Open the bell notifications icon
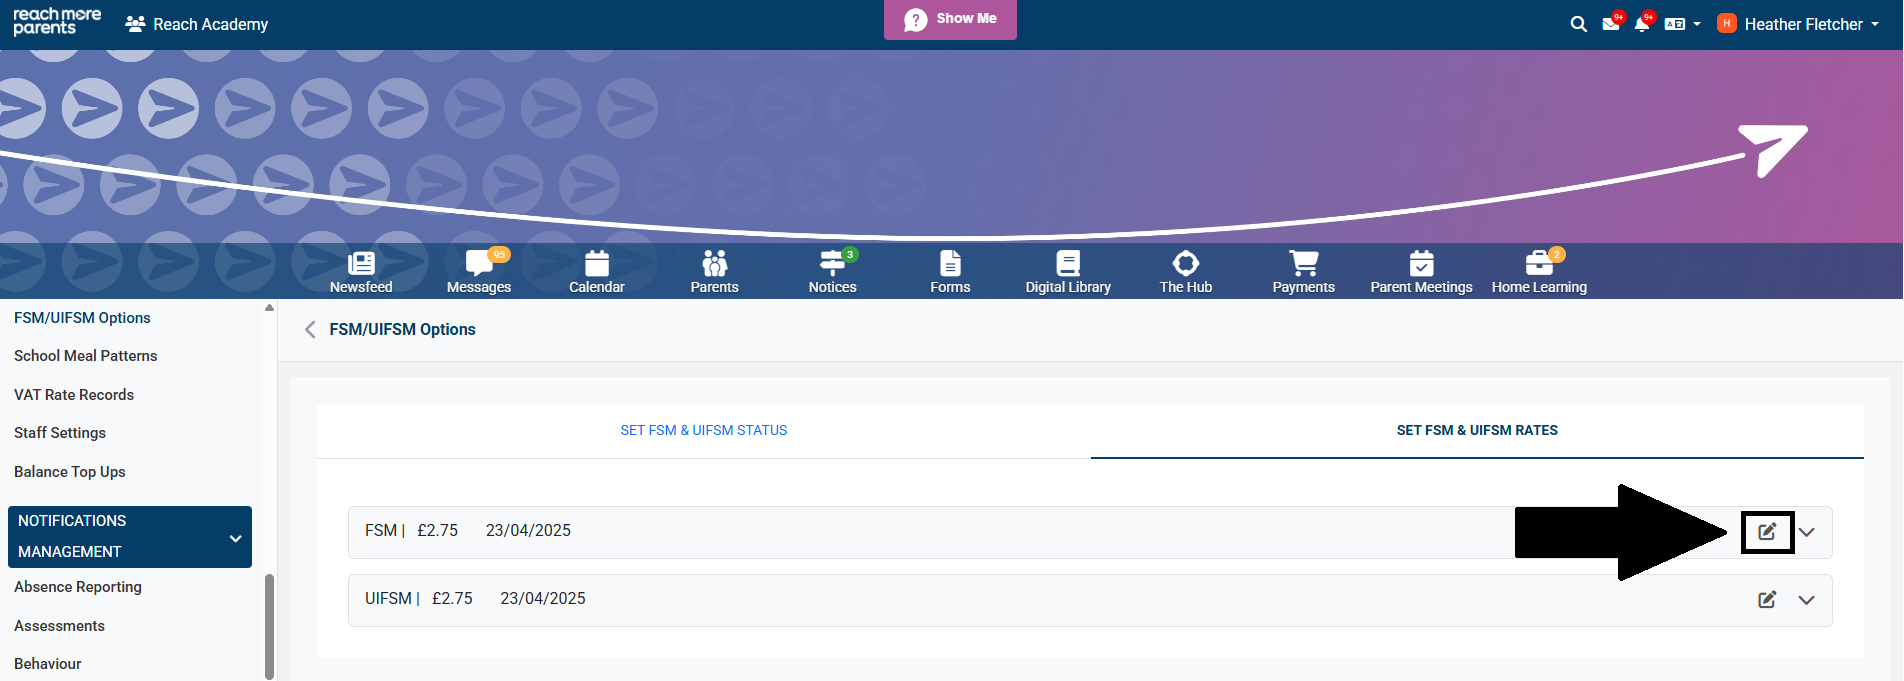 tap(1641, 24)
